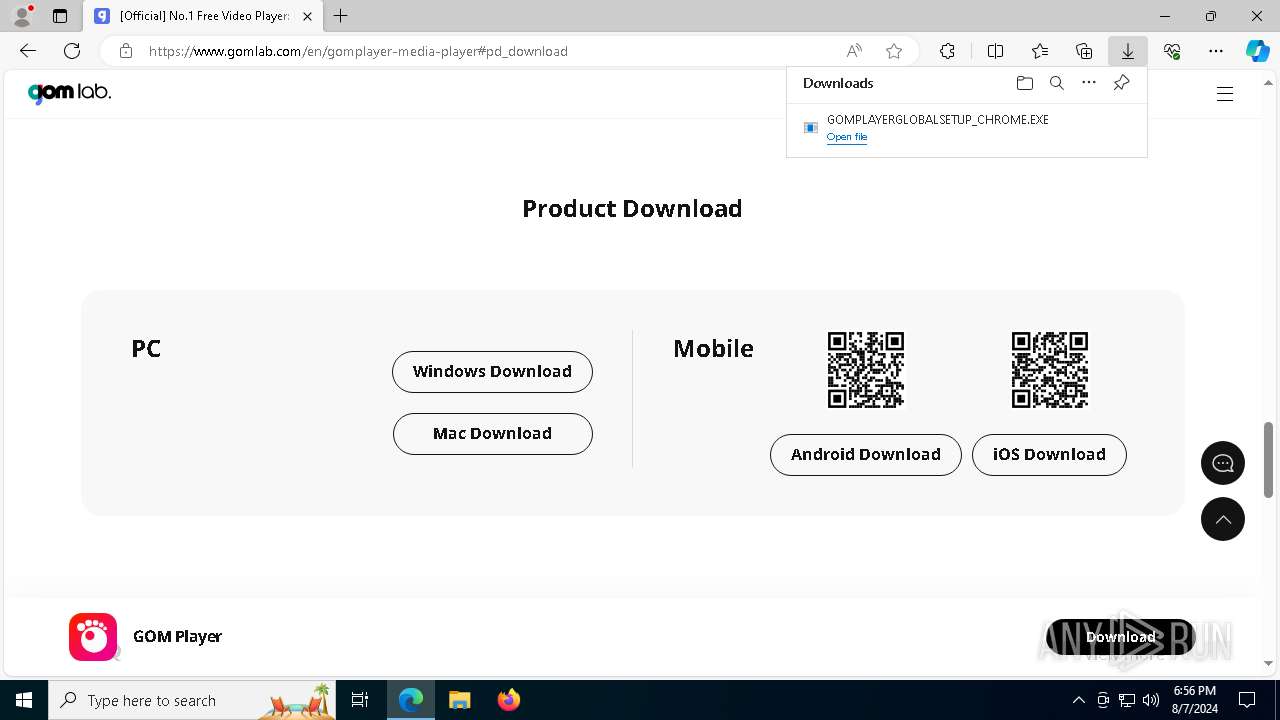This screenshot has width=1280, height=720.
Task: View site information lock icon
Action: pos(125,51)
